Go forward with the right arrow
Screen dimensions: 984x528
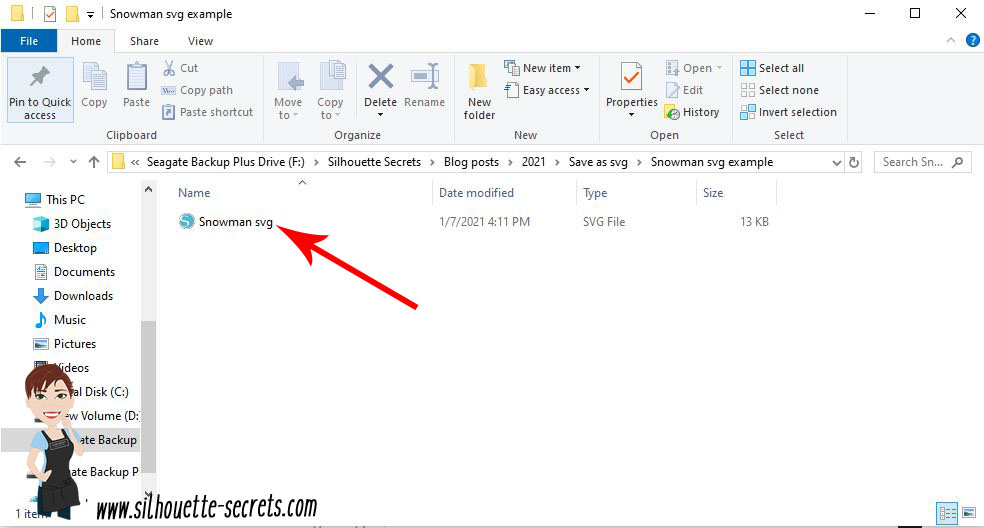50,162
